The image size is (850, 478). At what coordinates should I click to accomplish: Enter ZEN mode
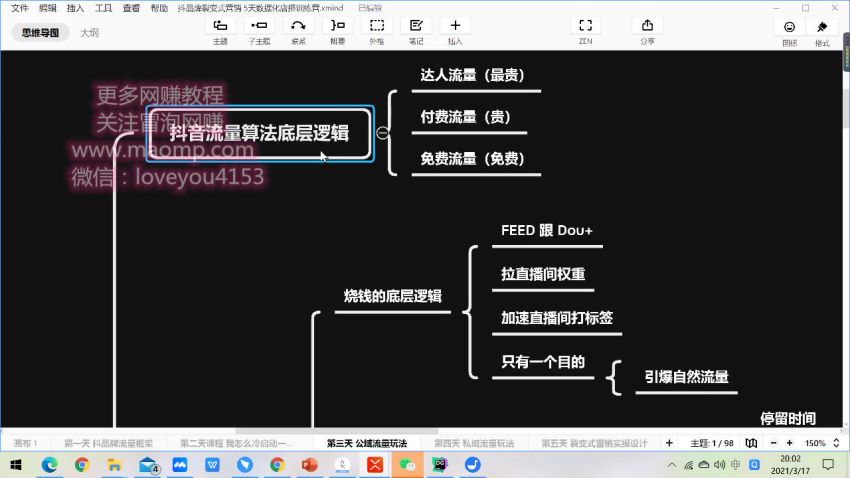click(585, 30)
